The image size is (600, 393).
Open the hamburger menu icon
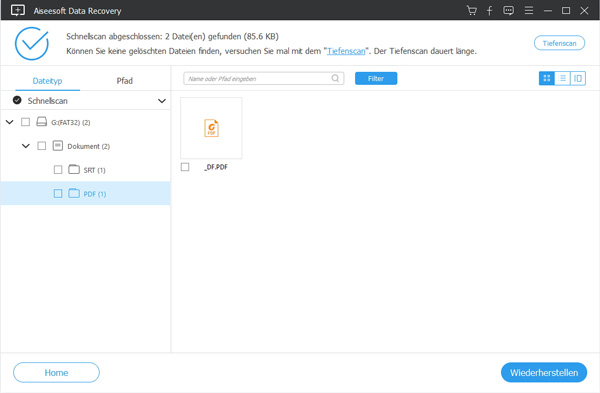coord(529,10)
